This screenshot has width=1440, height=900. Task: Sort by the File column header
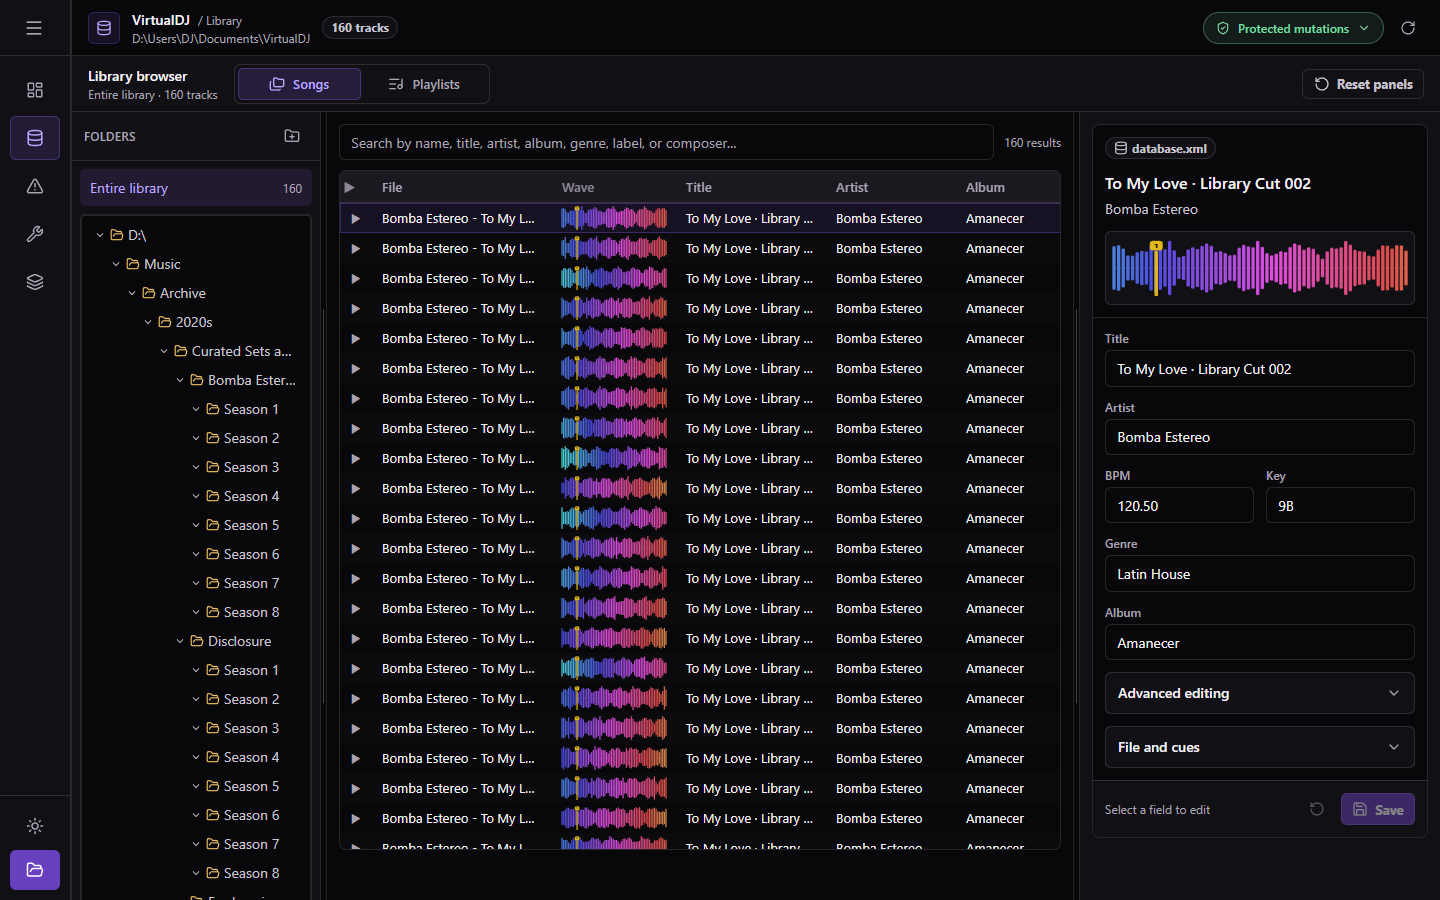tap(392, 187)
